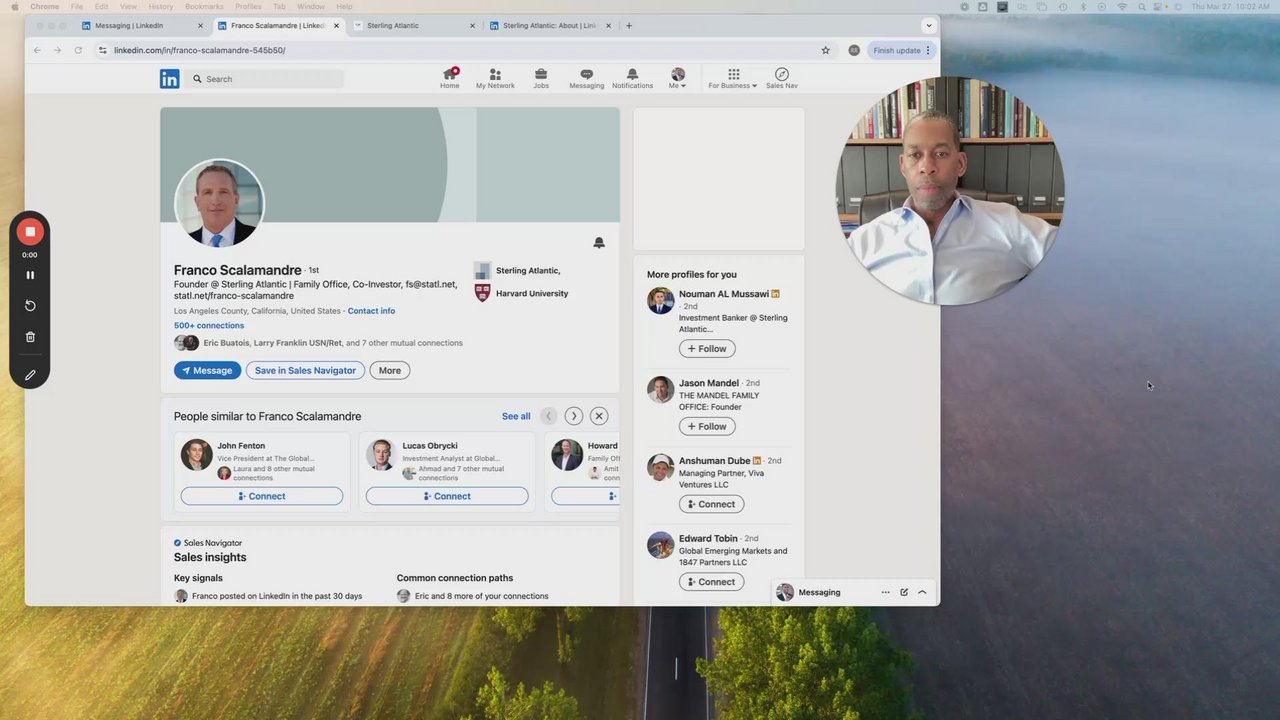Screen dimensions: 1280x720
Task: Pause the screen recording
Action: point(30,275)
